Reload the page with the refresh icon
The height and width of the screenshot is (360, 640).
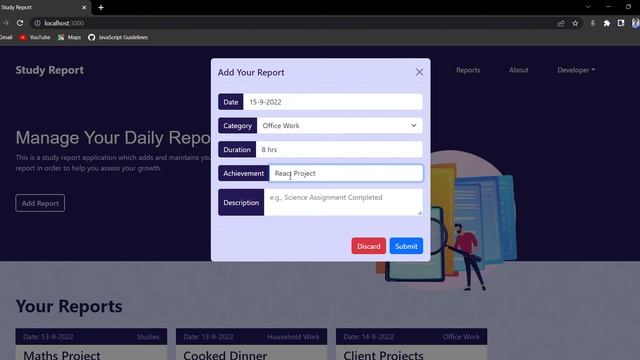coord(20,23)
